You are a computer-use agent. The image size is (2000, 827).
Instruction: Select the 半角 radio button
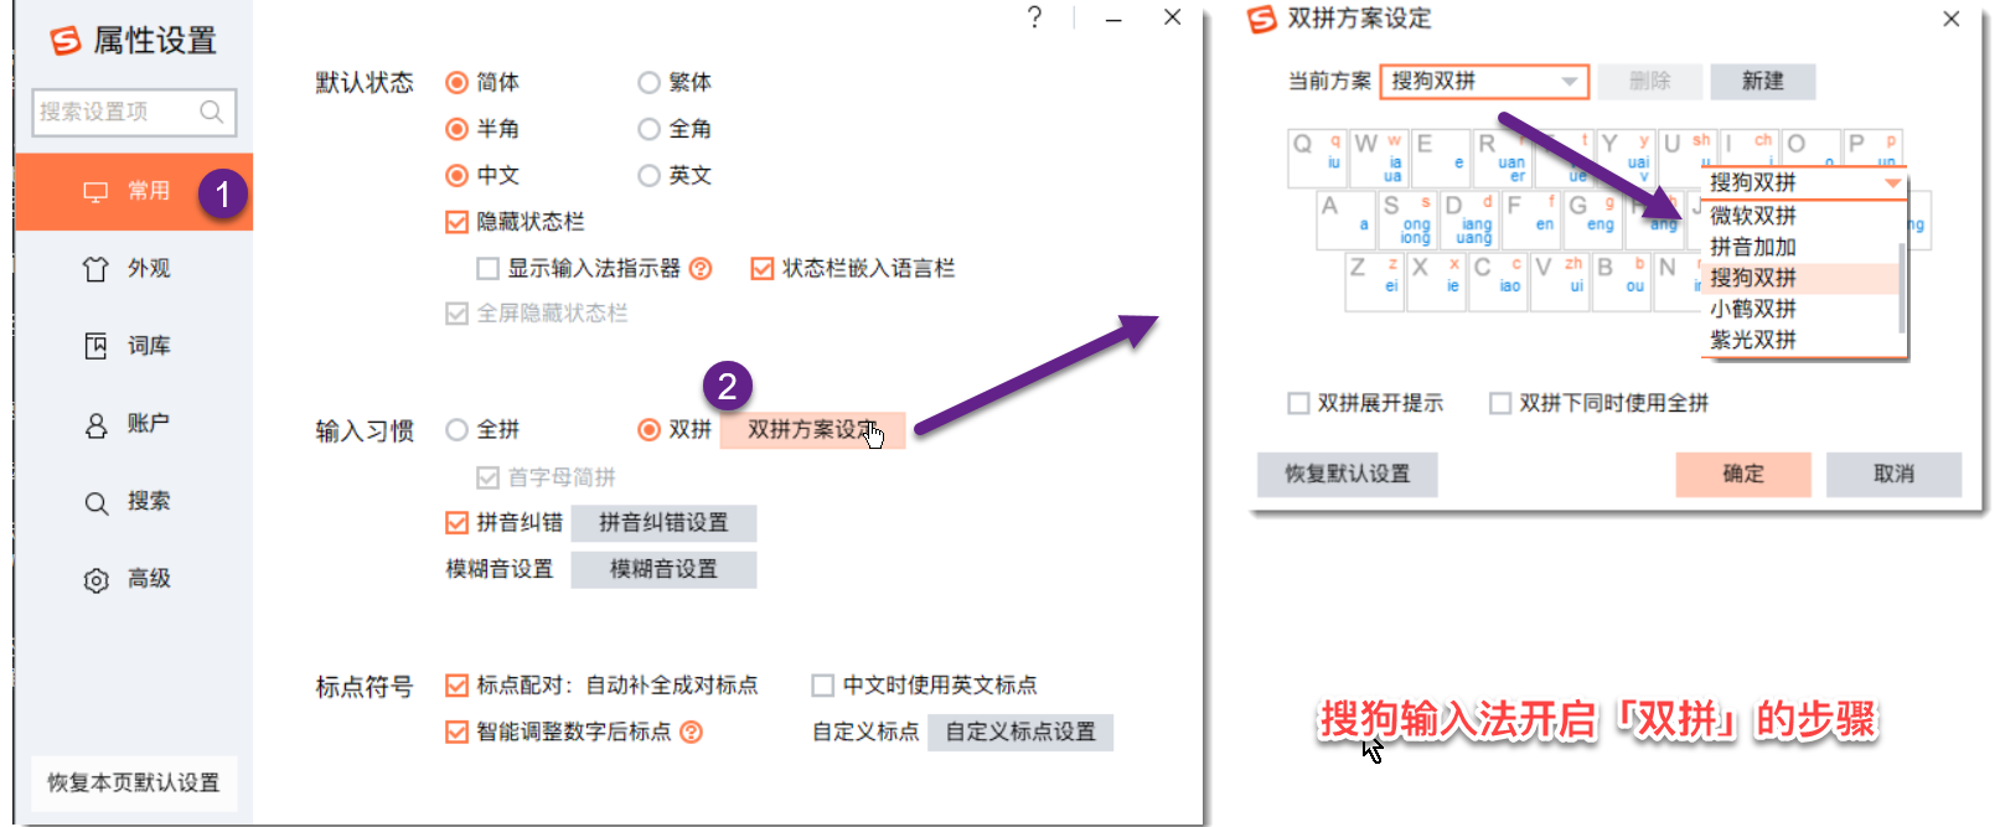coord(456,129)
